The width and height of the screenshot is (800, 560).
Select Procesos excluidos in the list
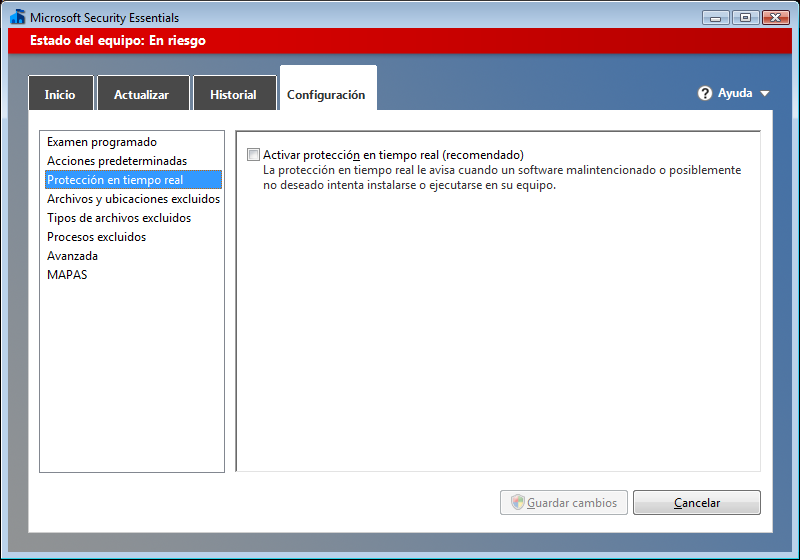133,237
